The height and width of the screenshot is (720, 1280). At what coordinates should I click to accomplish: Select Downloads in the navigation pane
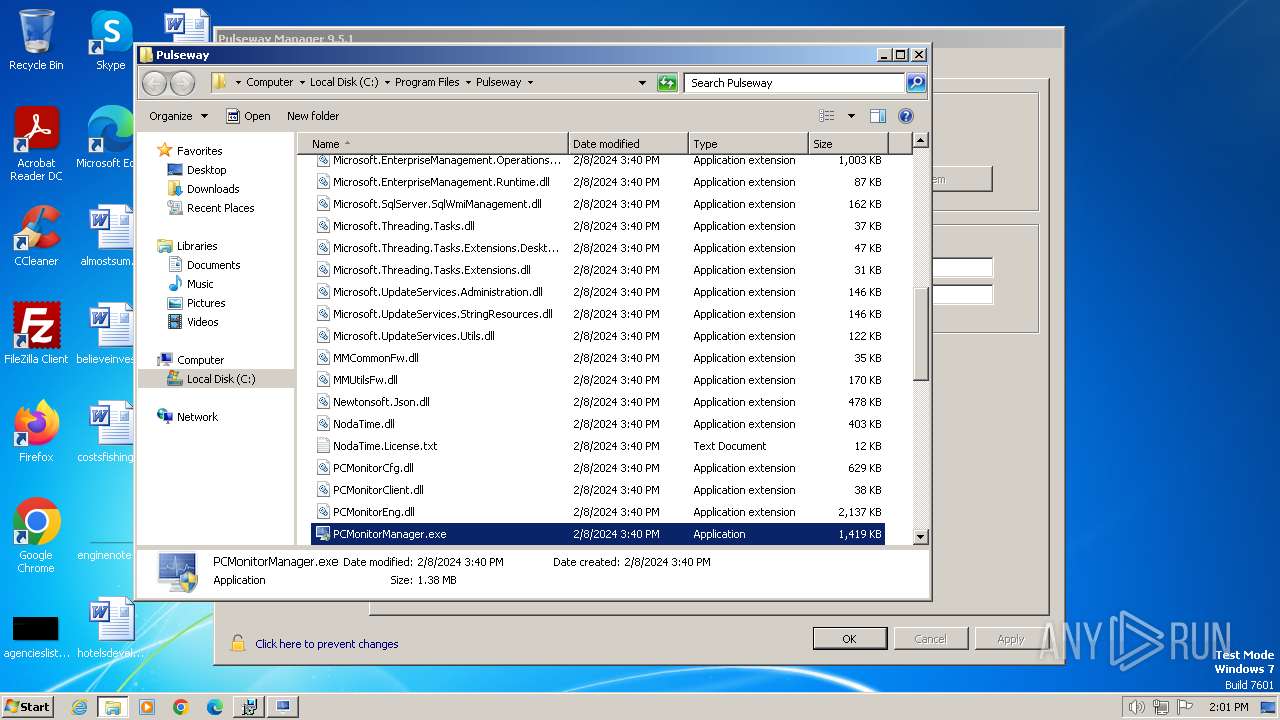(213, 189)
